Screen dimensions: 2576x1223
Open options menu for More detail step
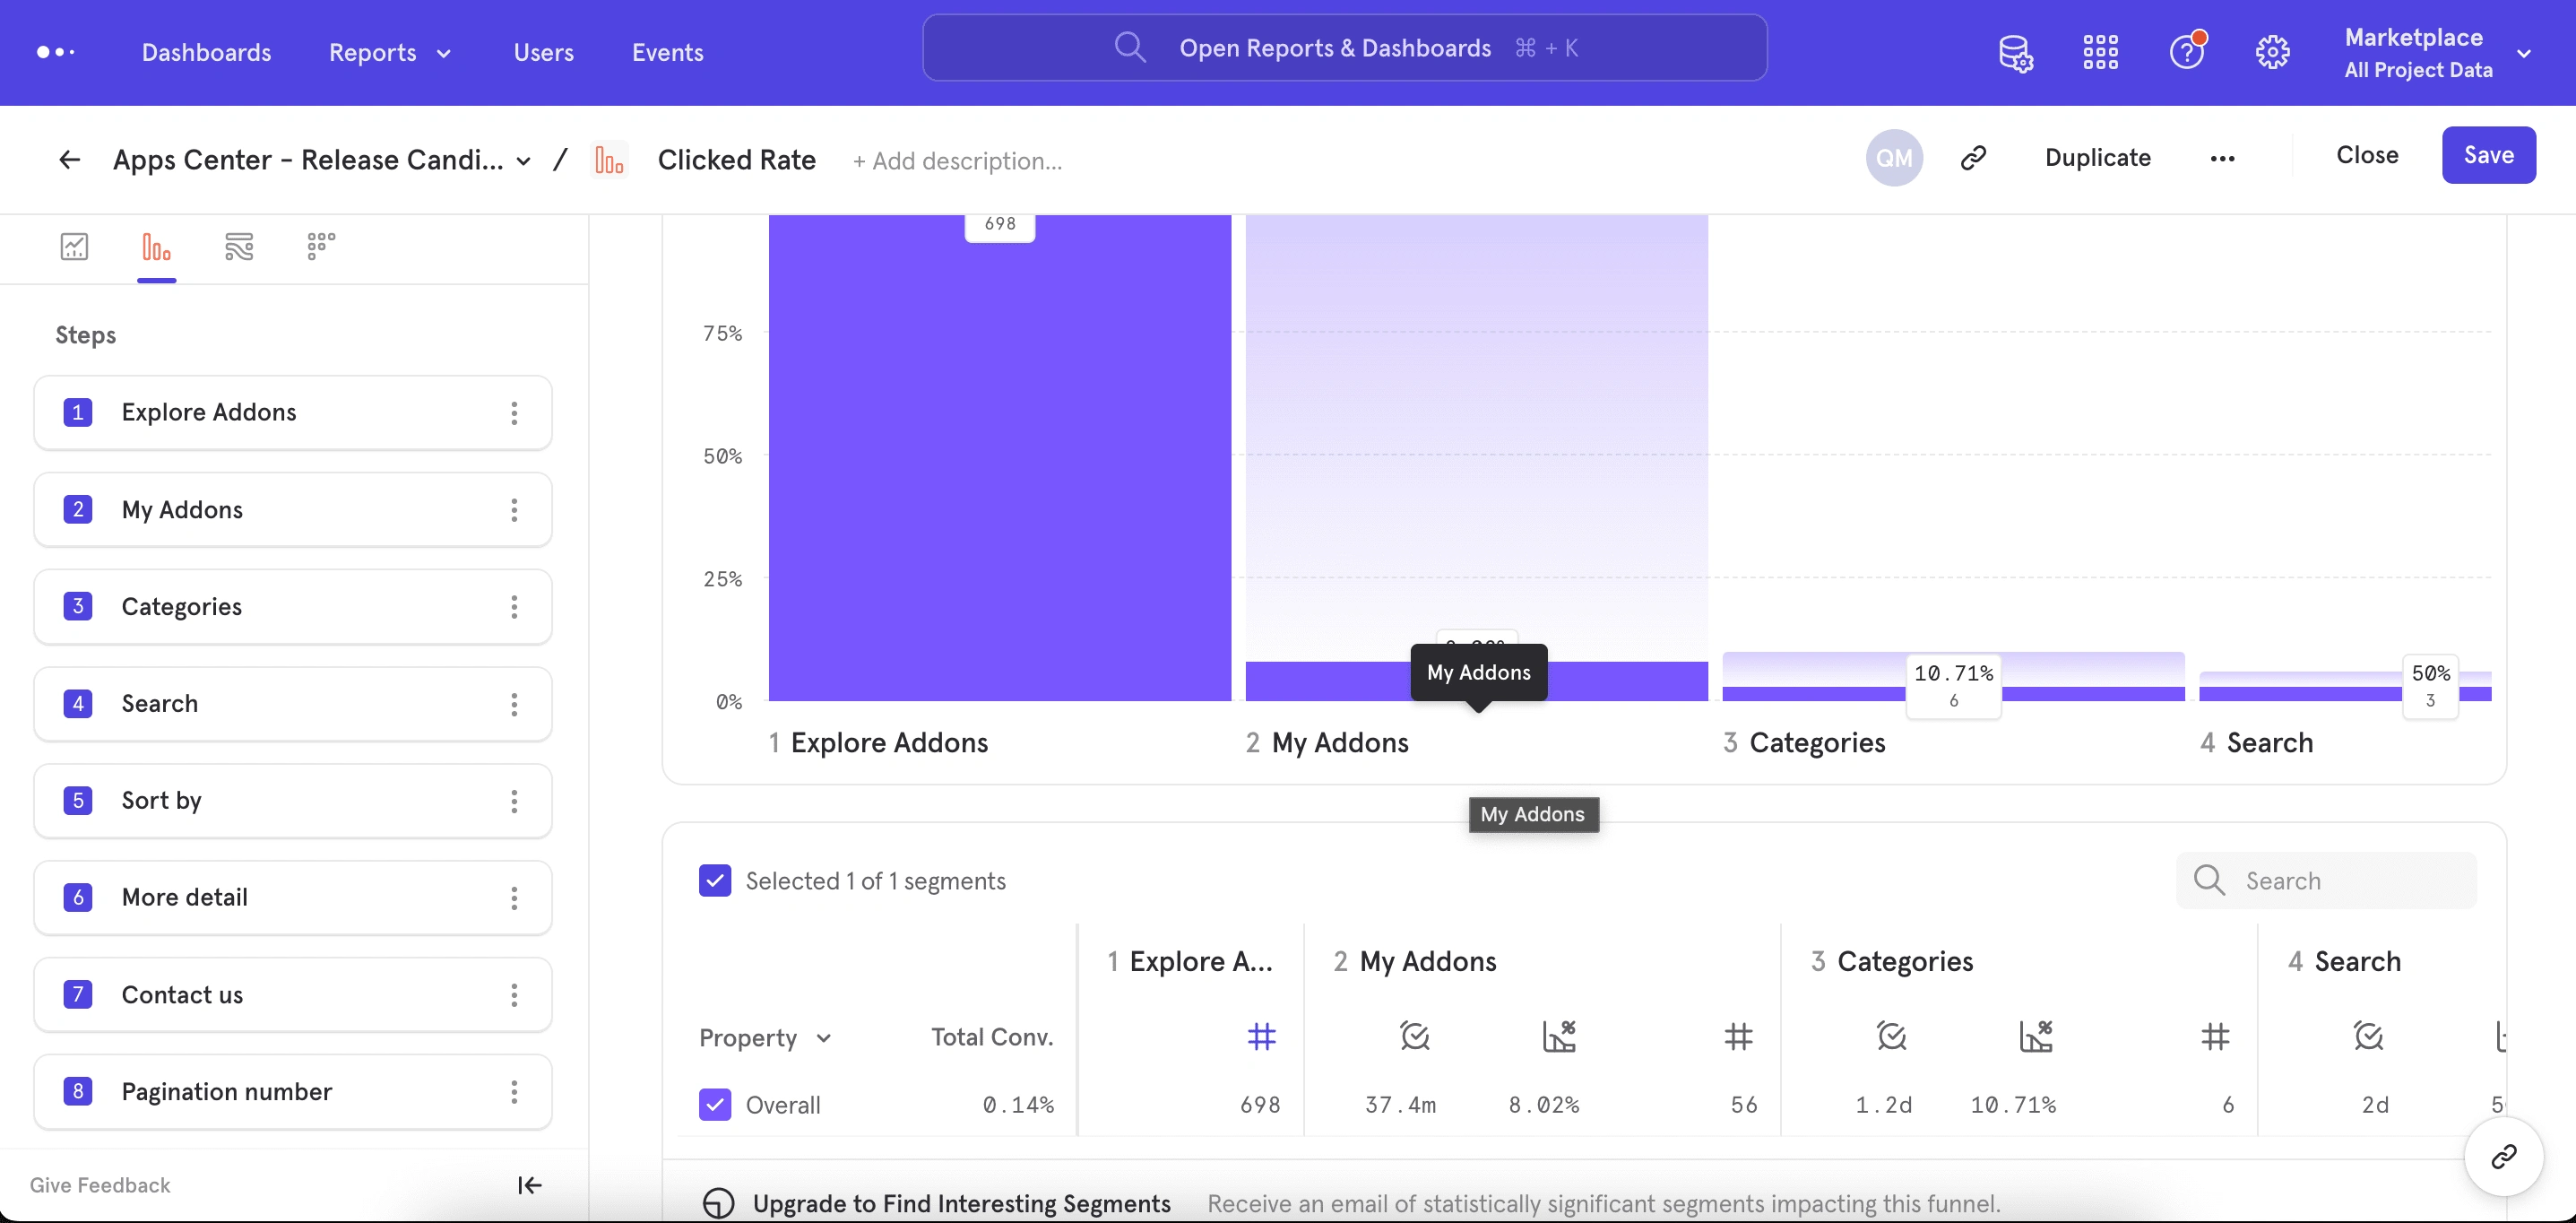click(x=514, y=898)
